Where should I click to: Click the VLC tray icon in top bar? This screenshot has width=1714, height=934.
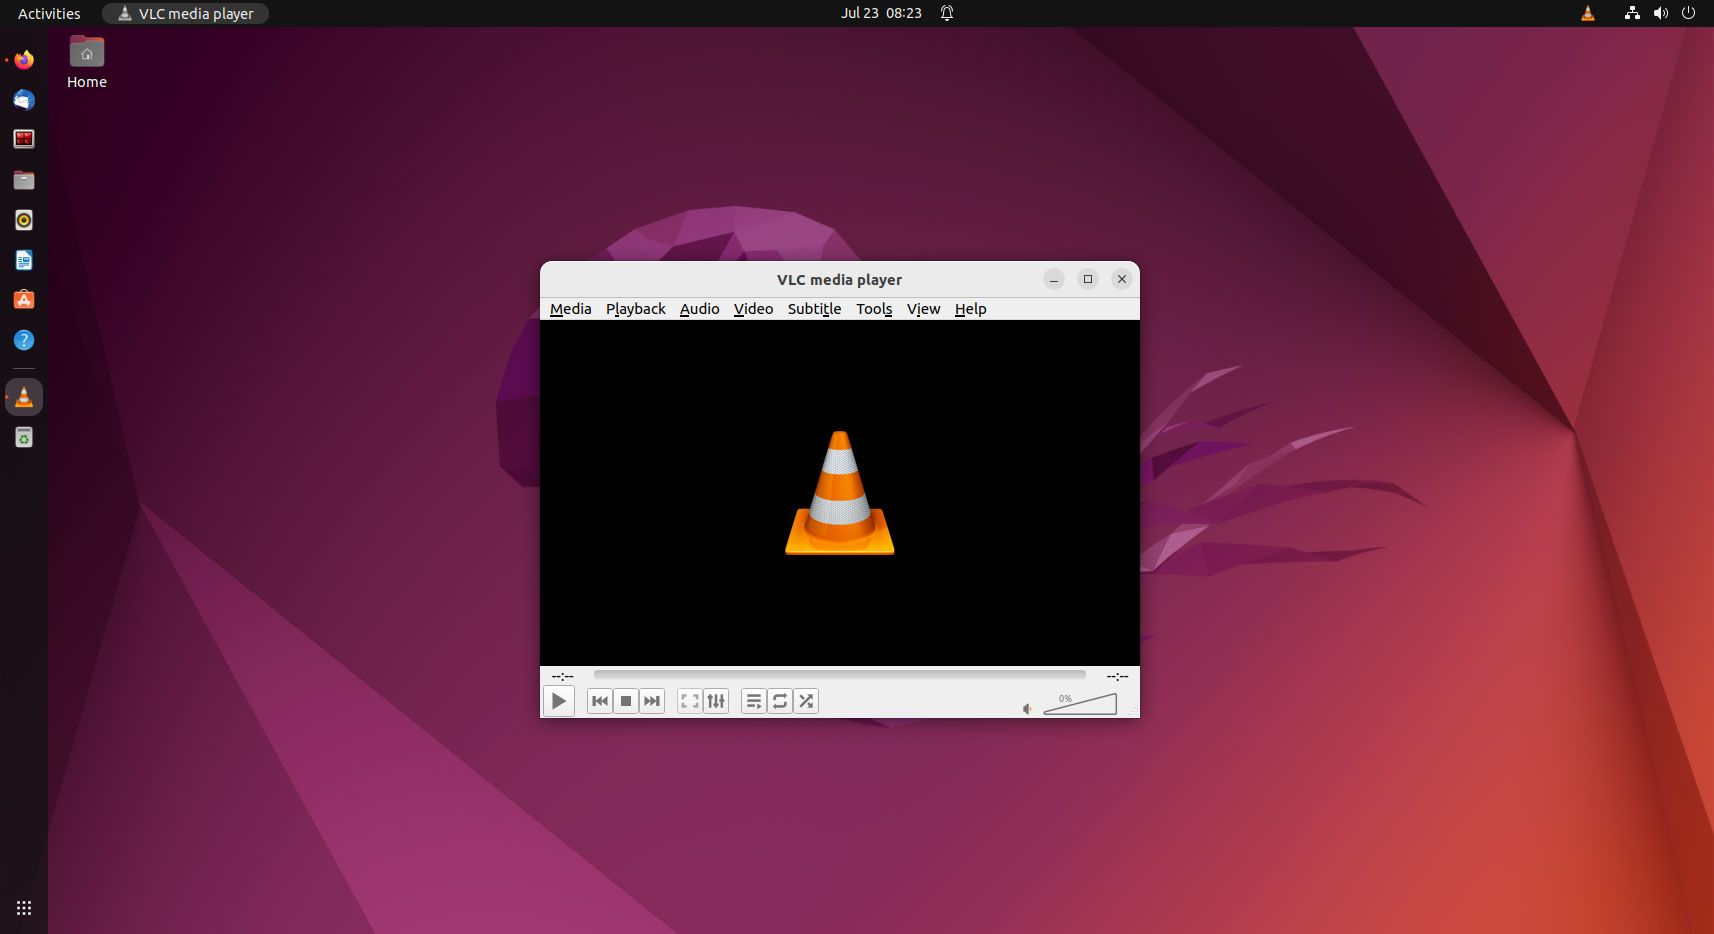(1588, 13)
